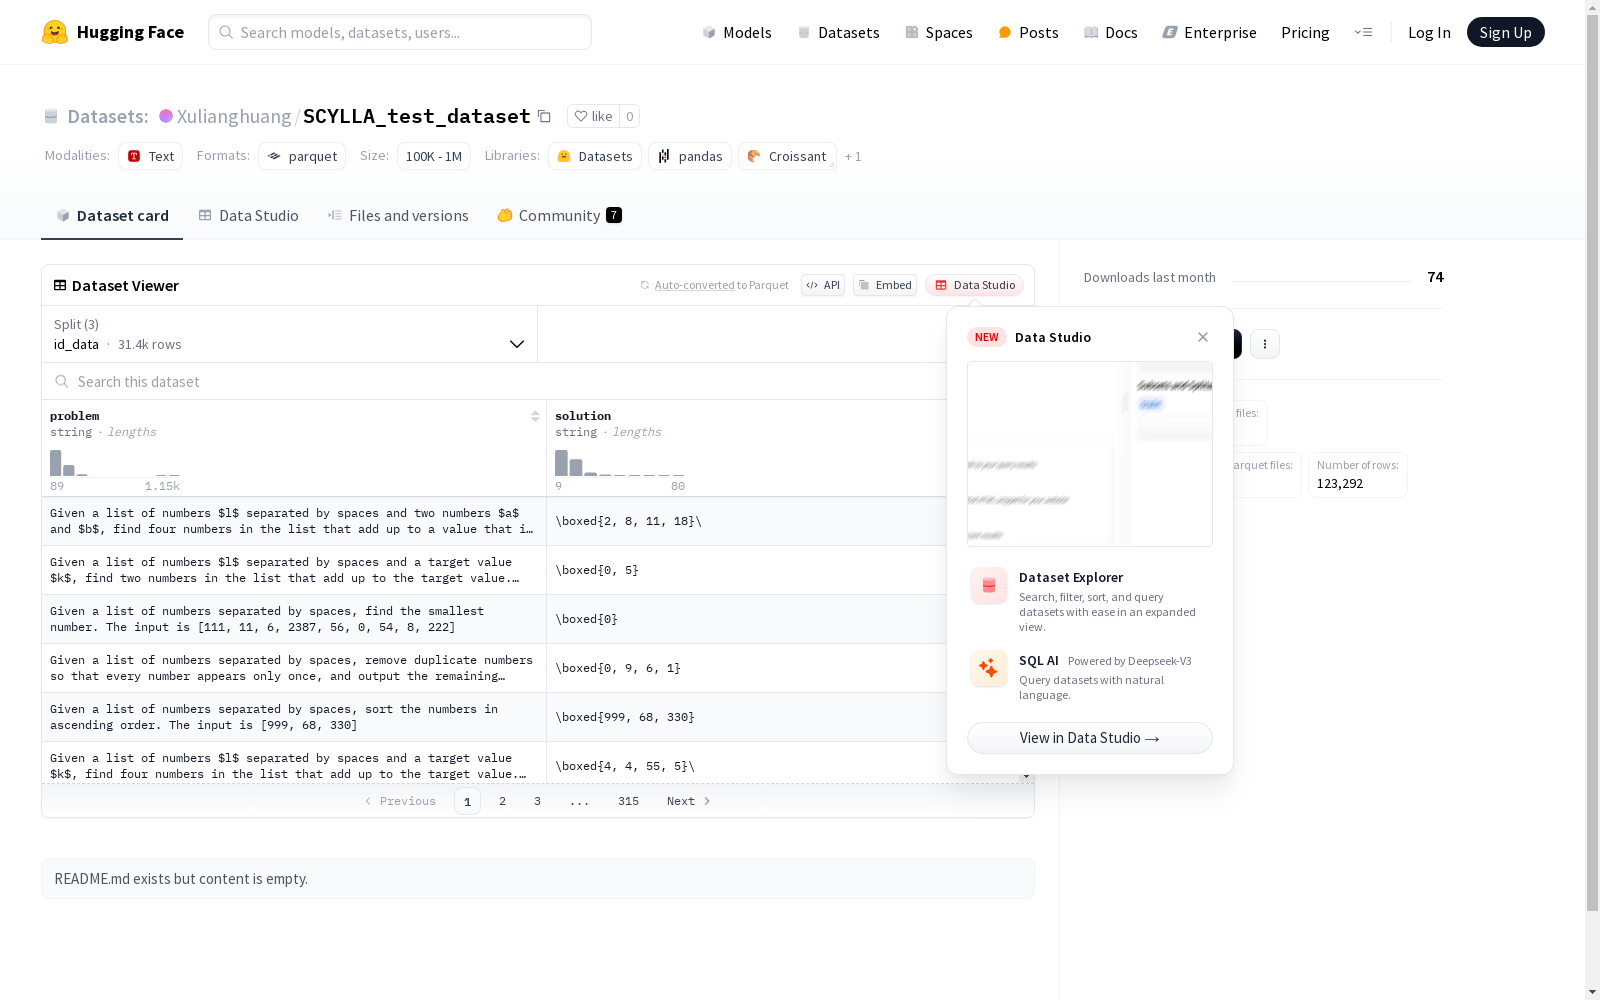The width and height of the screenshot is (1600, 1000).
Task: Open Spaces in top navigation
Action: (x=938, y=32)
